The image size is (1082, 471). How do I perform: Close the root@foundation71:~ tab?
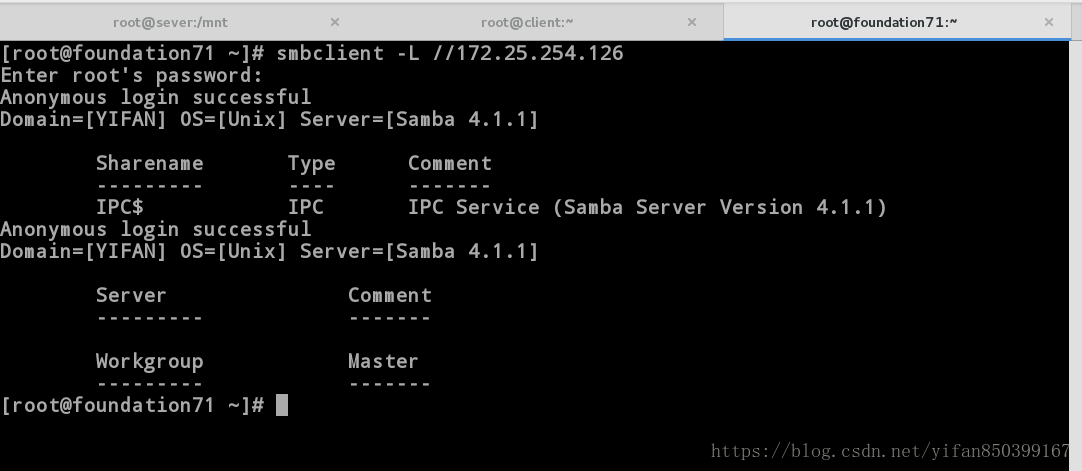pyautogui.click(x=1049, y=22)
